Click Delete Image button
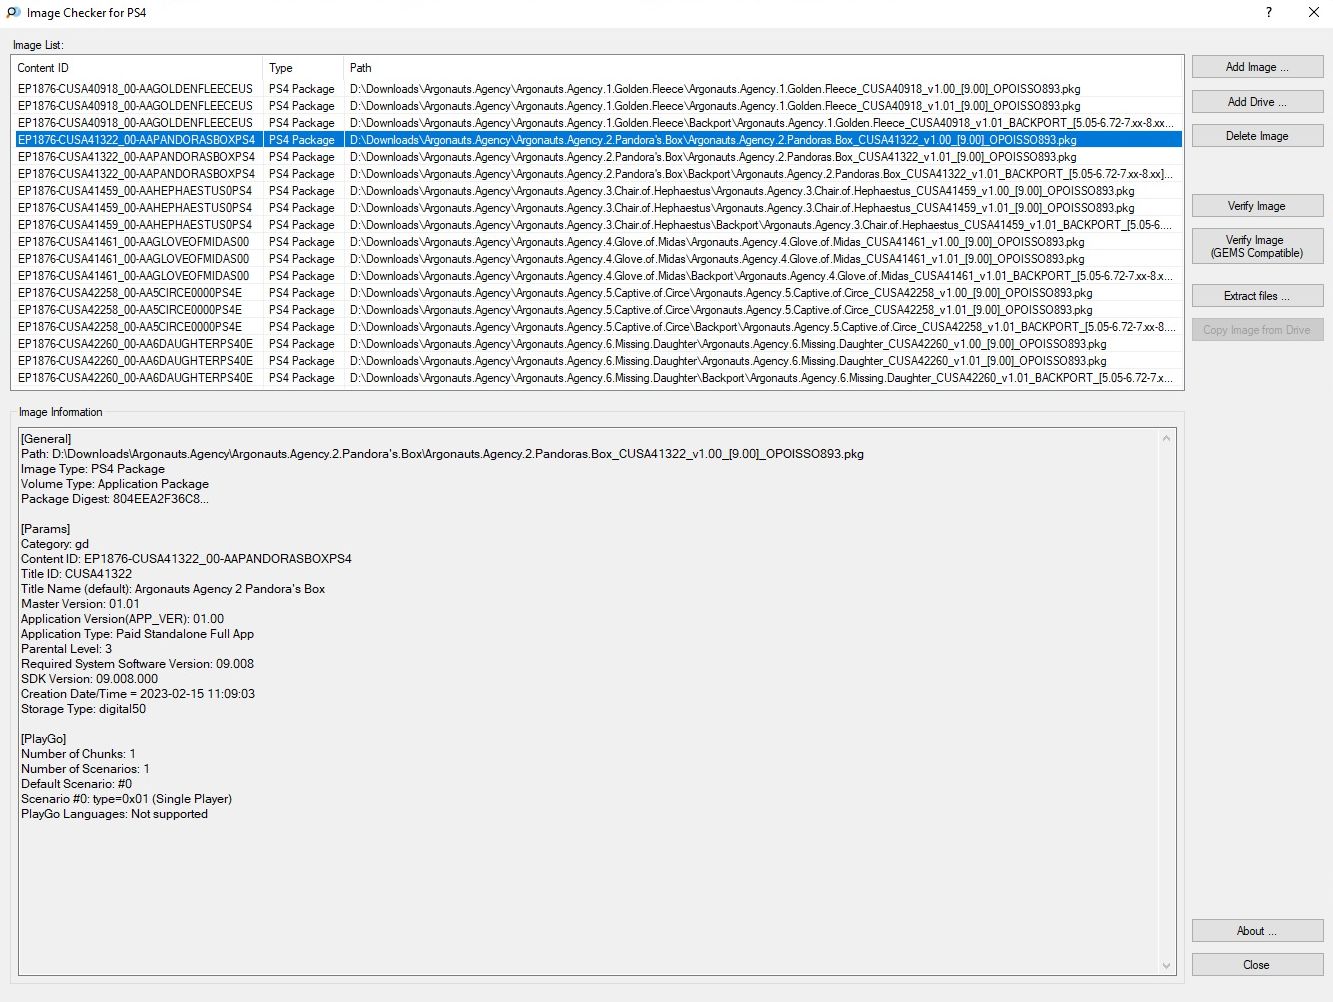The width and height of the screenshot is (1333, 1002). 1257,136
